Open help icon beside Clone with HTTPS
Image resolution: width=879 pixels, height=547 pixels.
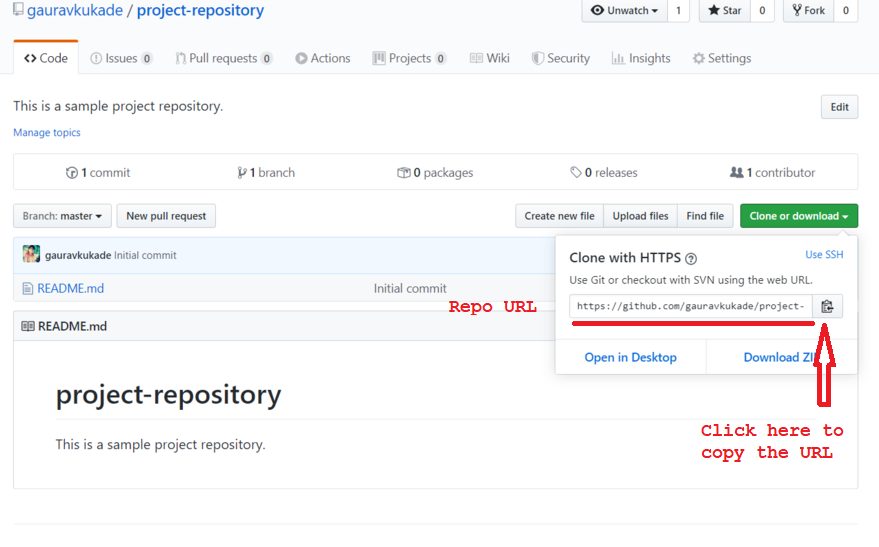pyautogui.click(x=691, y=259)
